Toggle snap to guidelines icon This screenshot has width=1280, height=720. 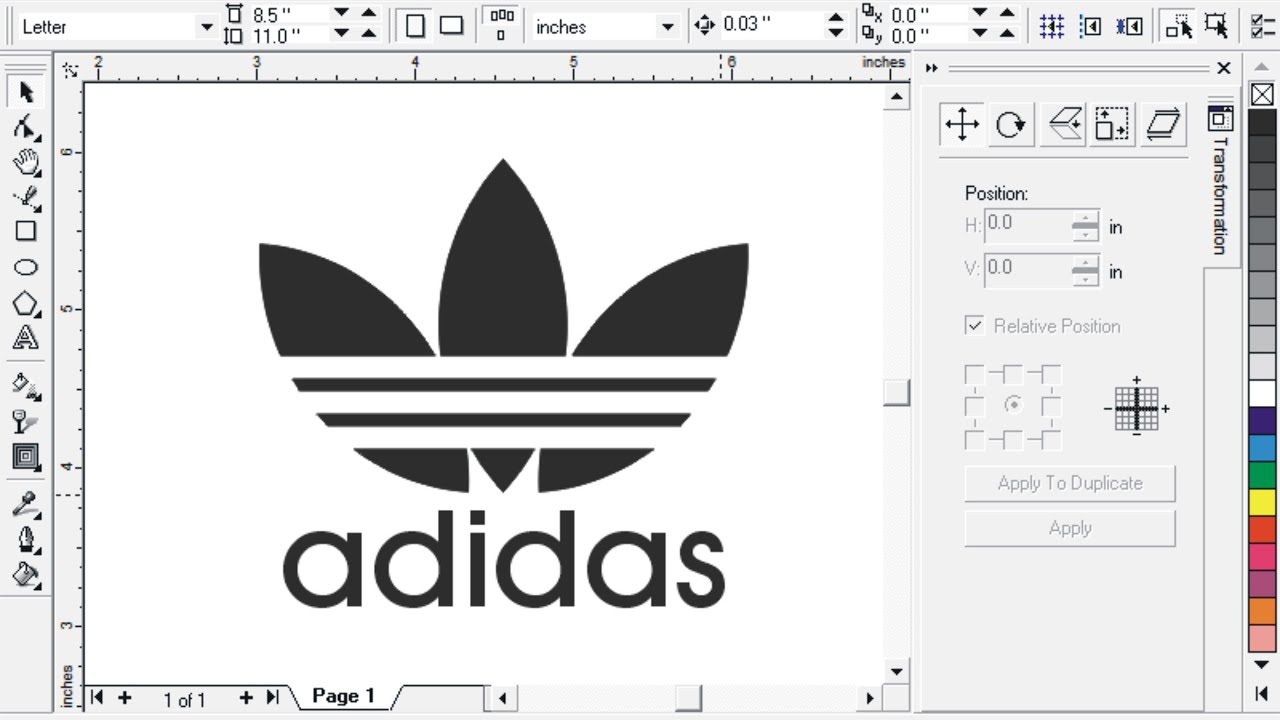1091,26
